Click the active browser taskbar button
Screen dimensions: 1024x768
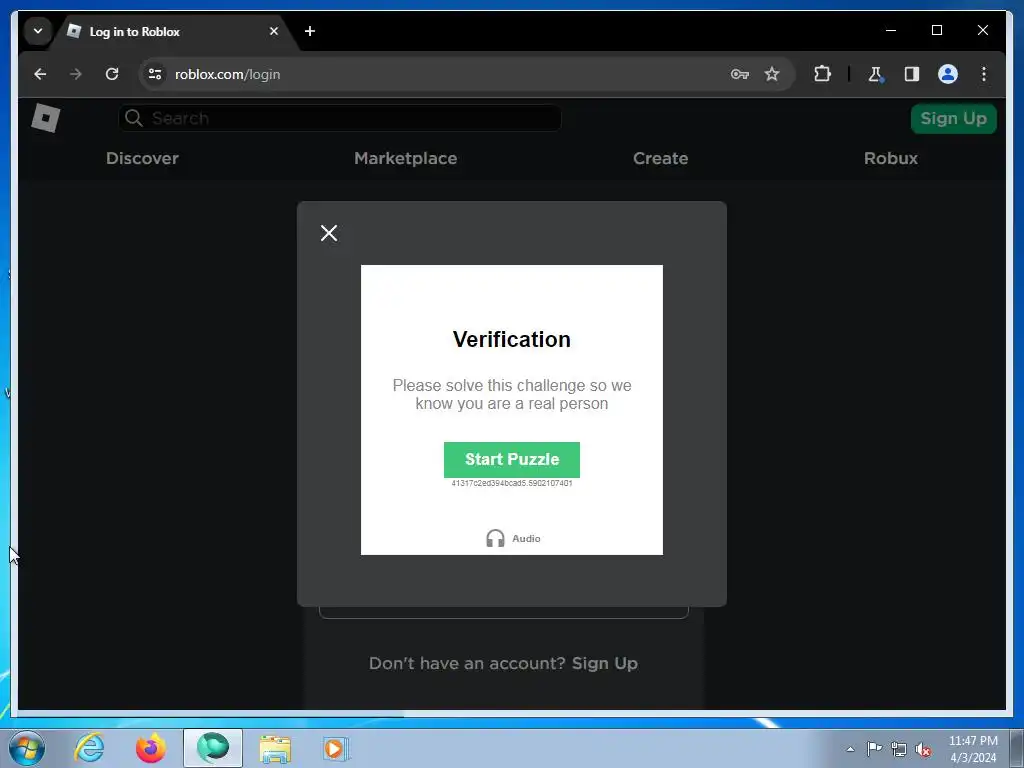pyautogui.click(x=213, y=748)
